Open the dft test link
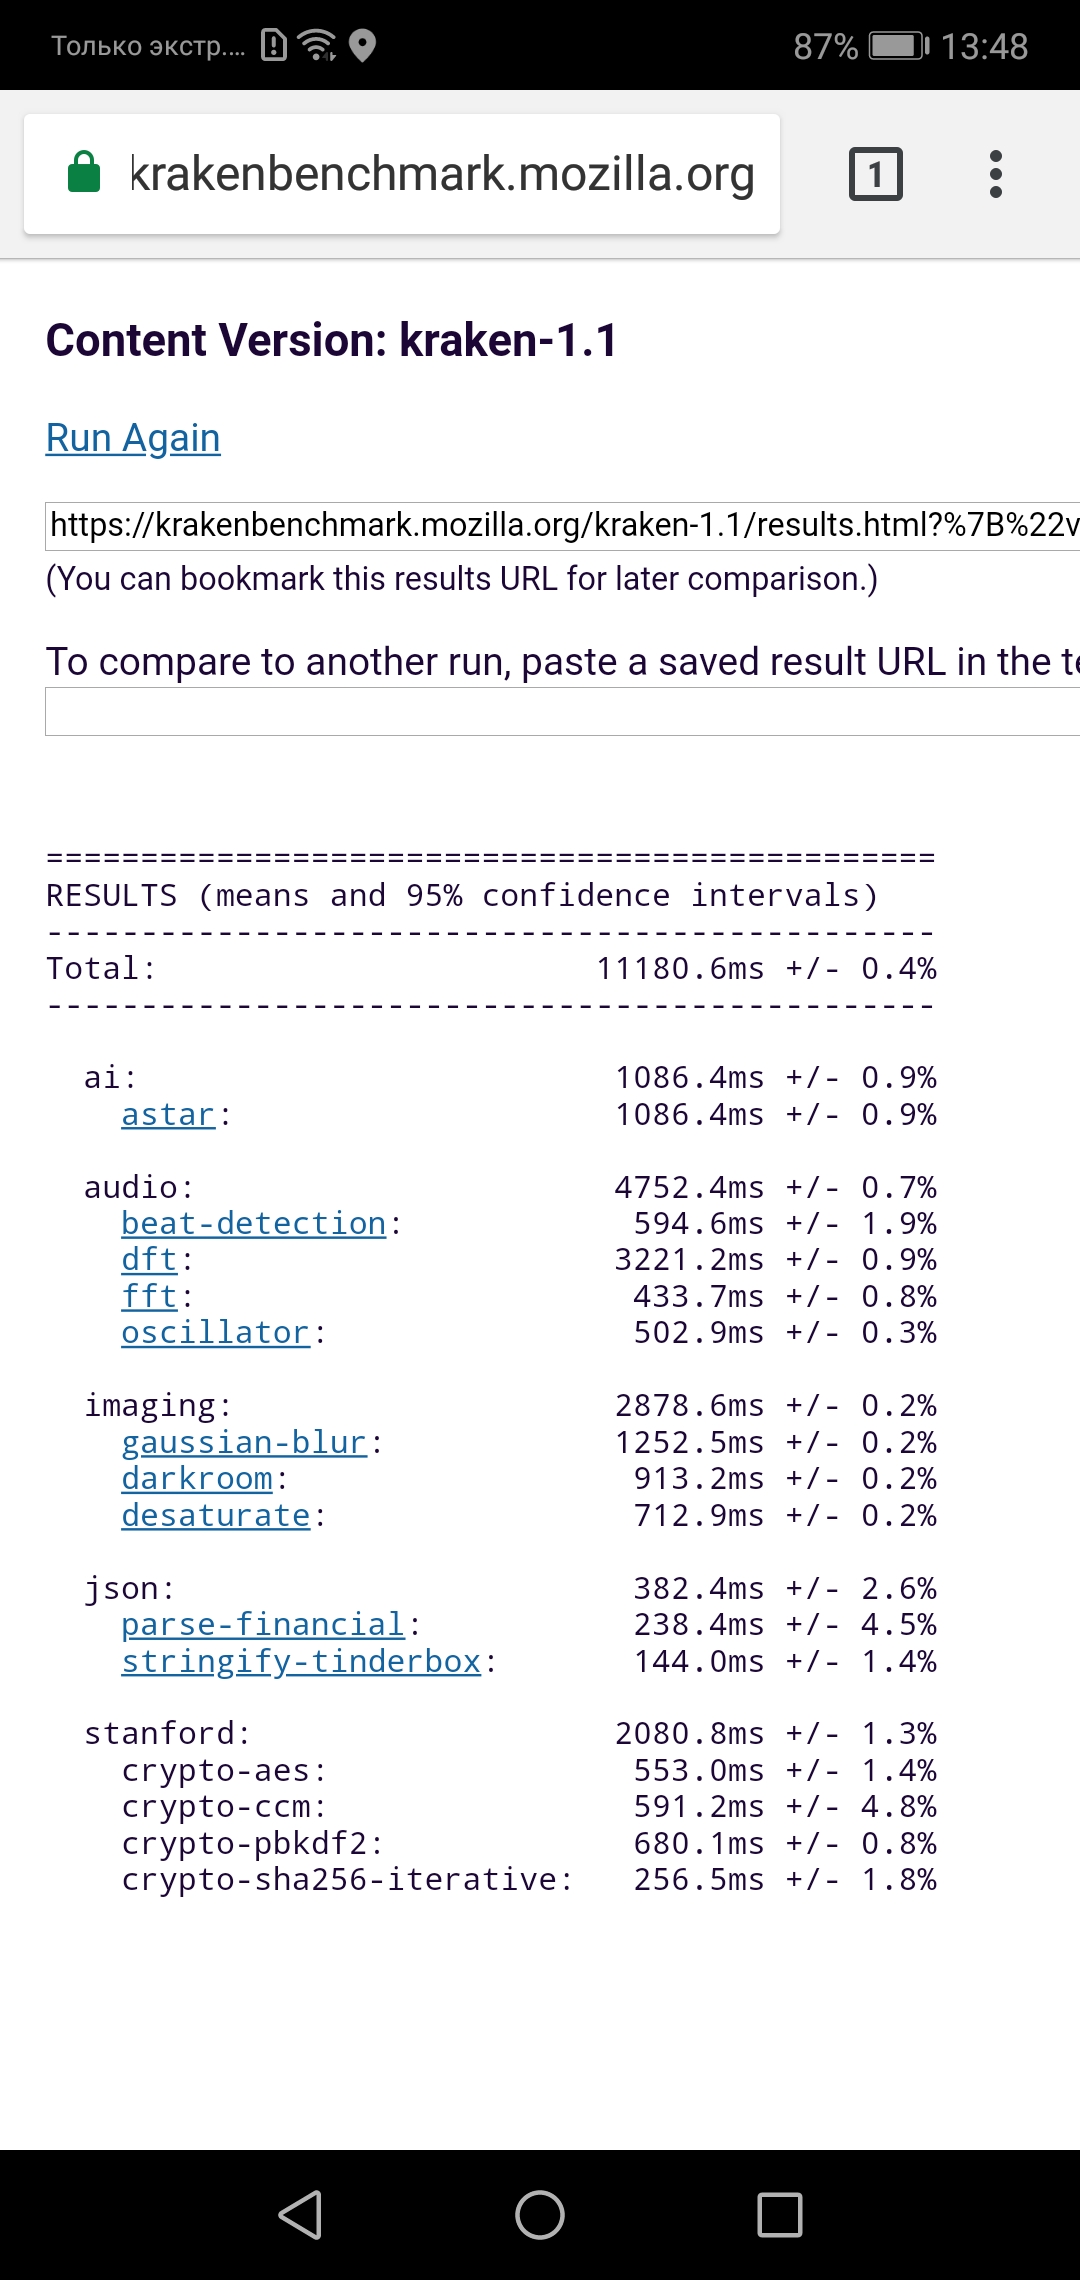The height and width of the screenshot is (2280, 1080). (x=149, y=1260)
